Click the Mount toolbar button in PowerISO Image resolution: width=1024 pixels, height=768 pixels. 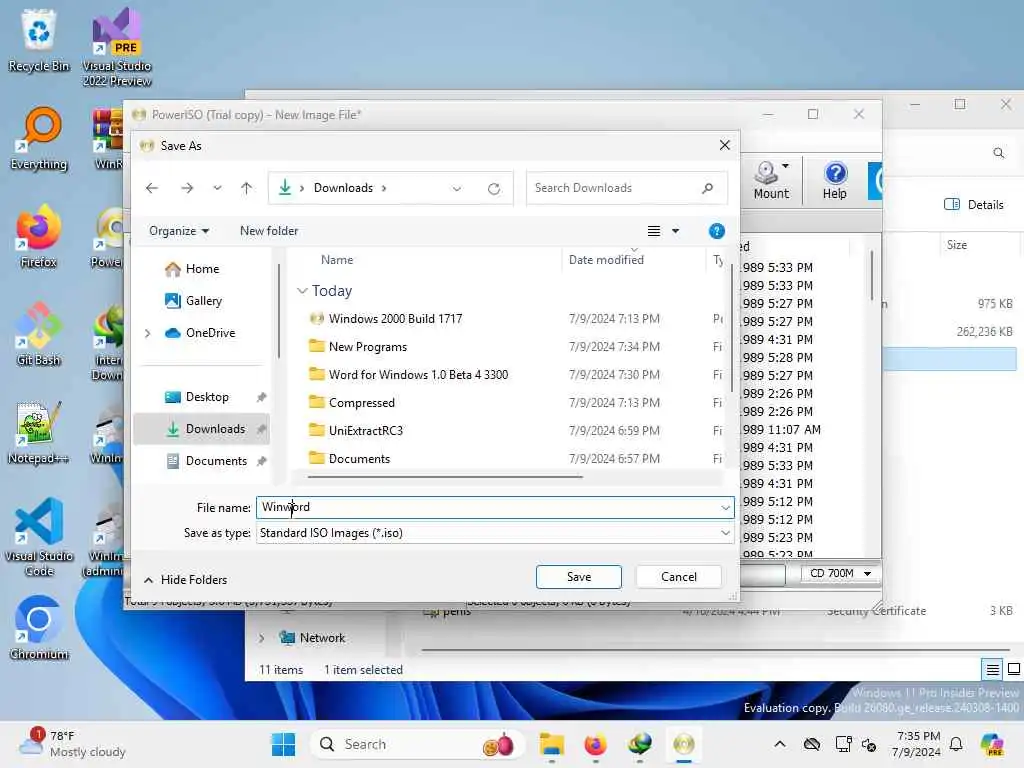771,180
